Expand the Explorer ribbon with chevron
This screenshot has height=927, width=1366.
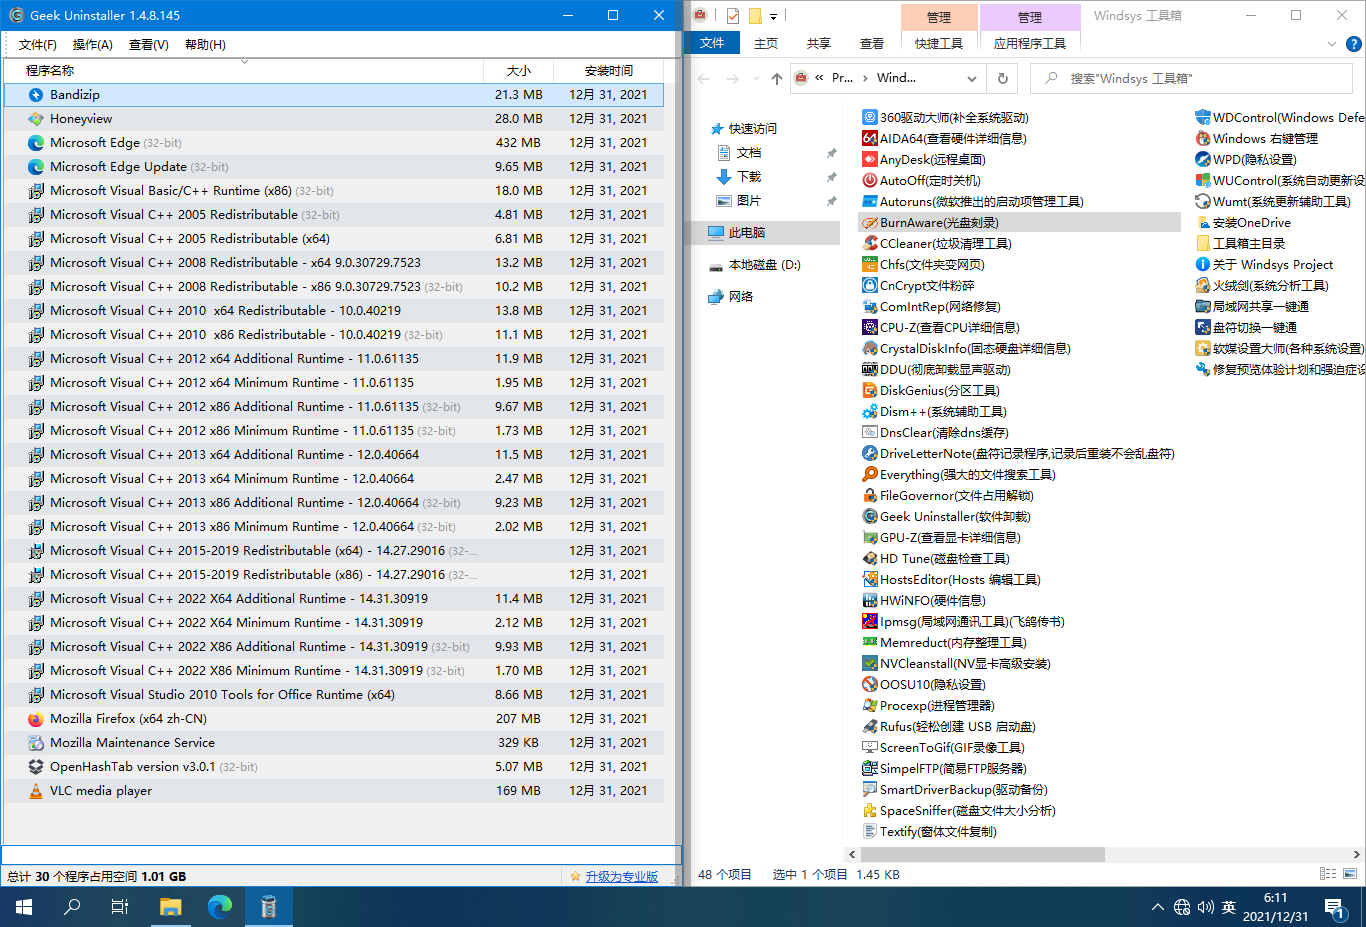[x=1331, y=44]
